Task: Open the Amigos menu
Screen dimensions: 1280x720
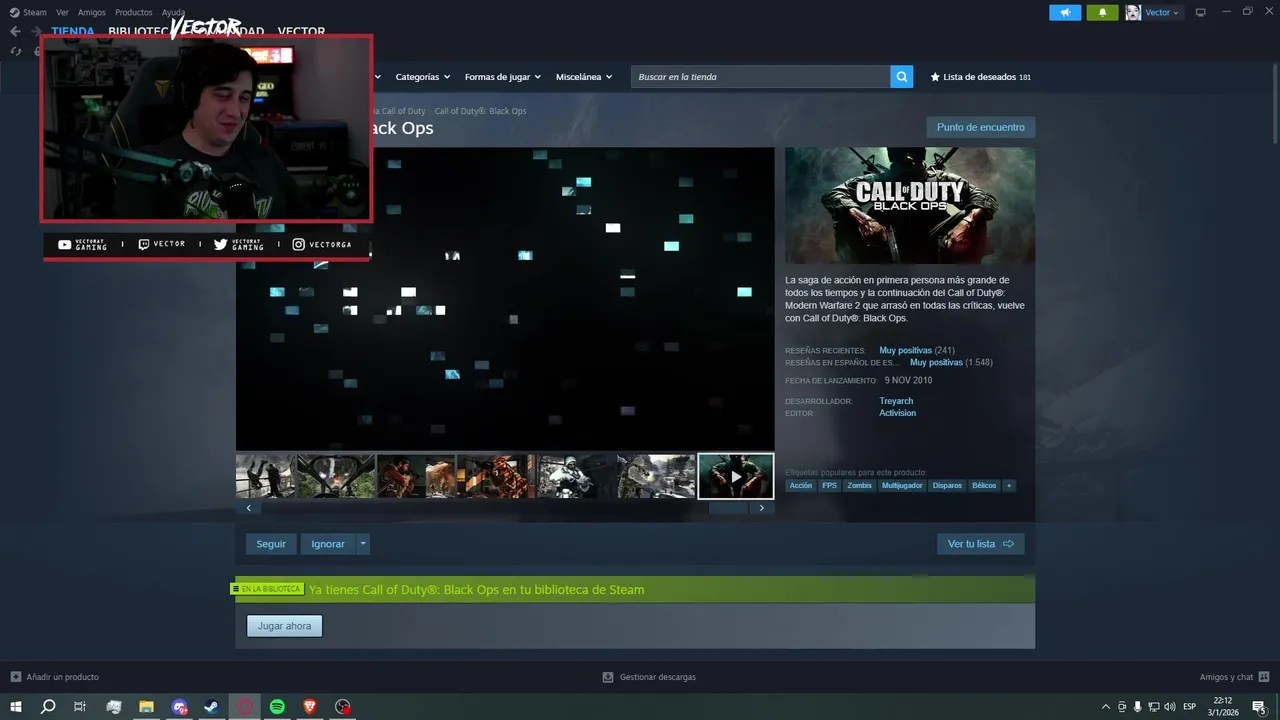Action: click(91, 12)
